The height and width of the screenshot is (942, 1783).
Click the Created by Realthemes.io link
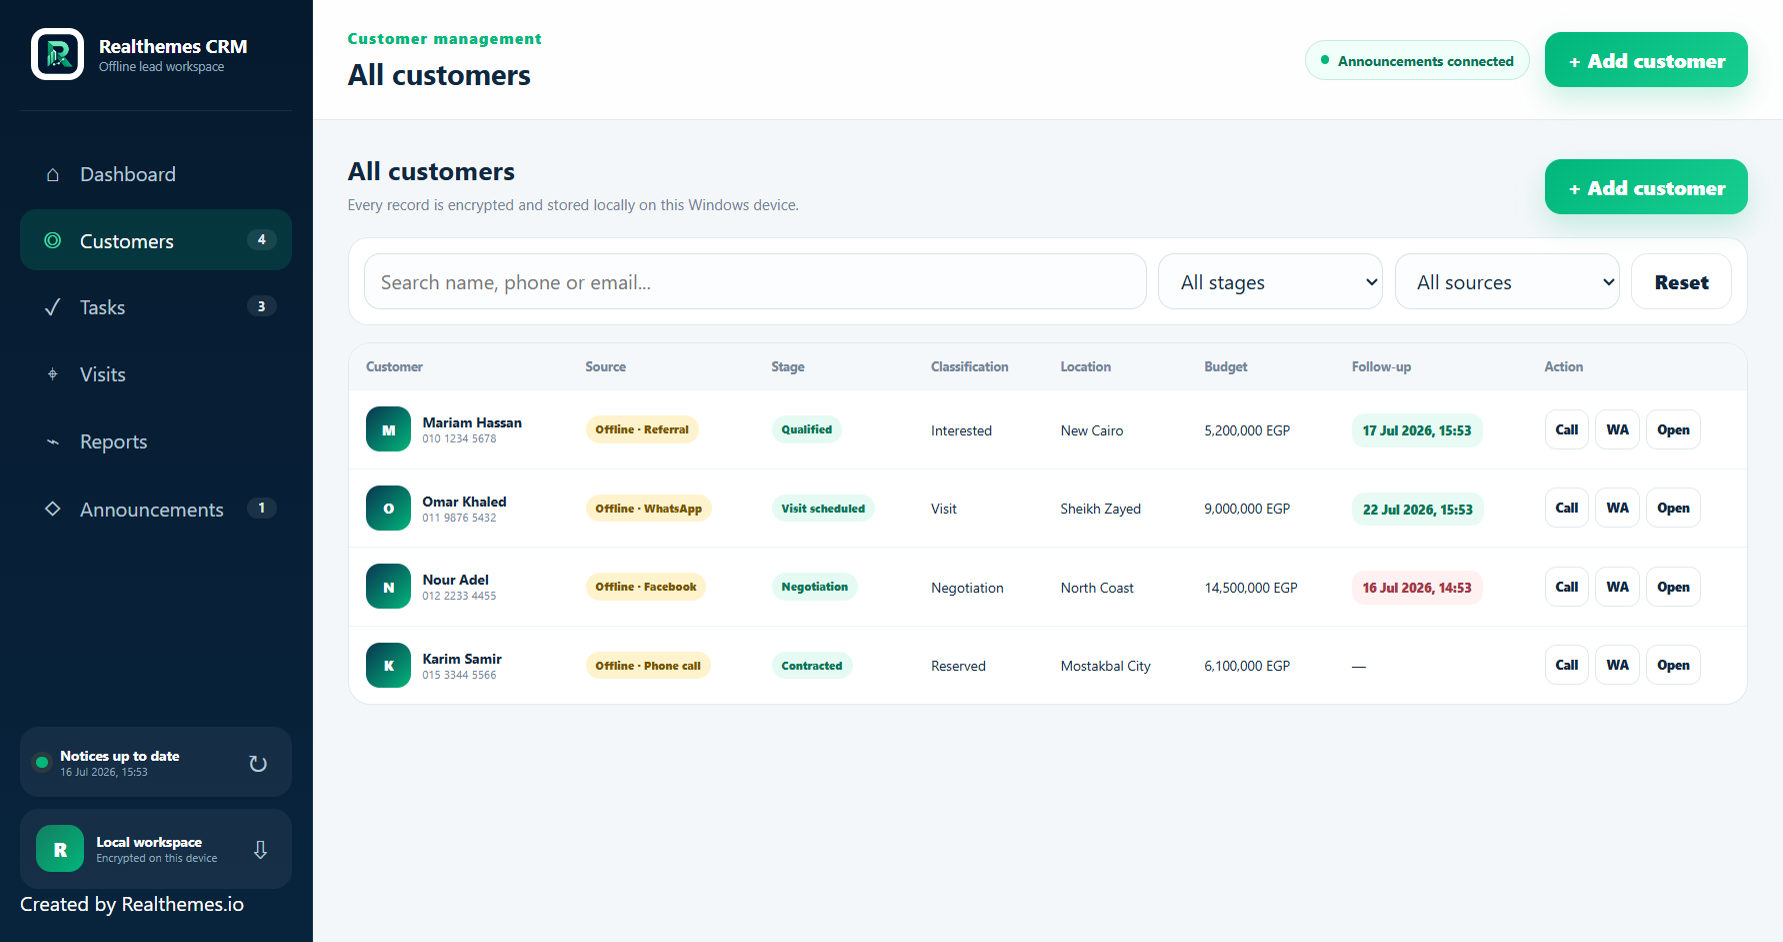132,904
